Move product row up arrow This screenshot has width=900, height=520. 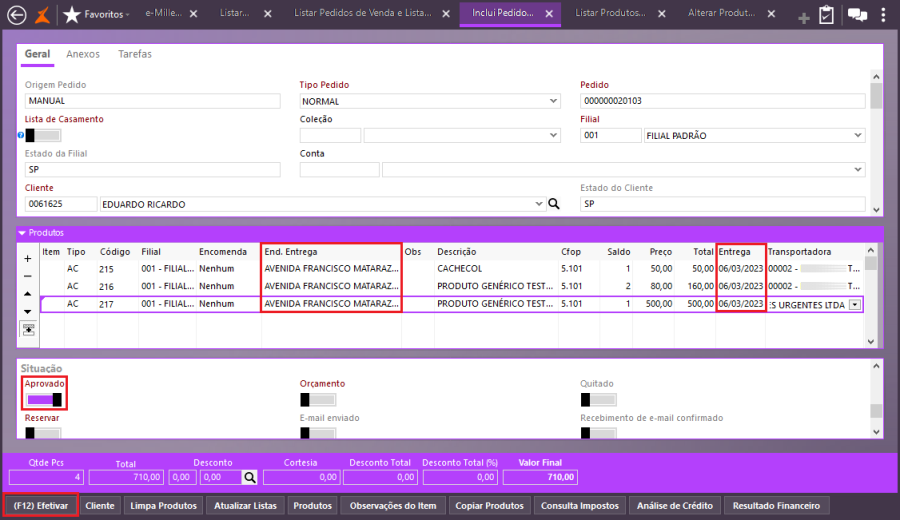pyautogui.click(x=28, y=294)
